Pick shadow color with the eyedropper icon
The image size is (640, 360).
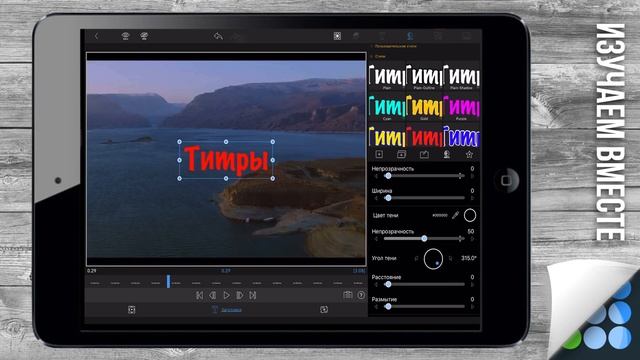[456, 215]
